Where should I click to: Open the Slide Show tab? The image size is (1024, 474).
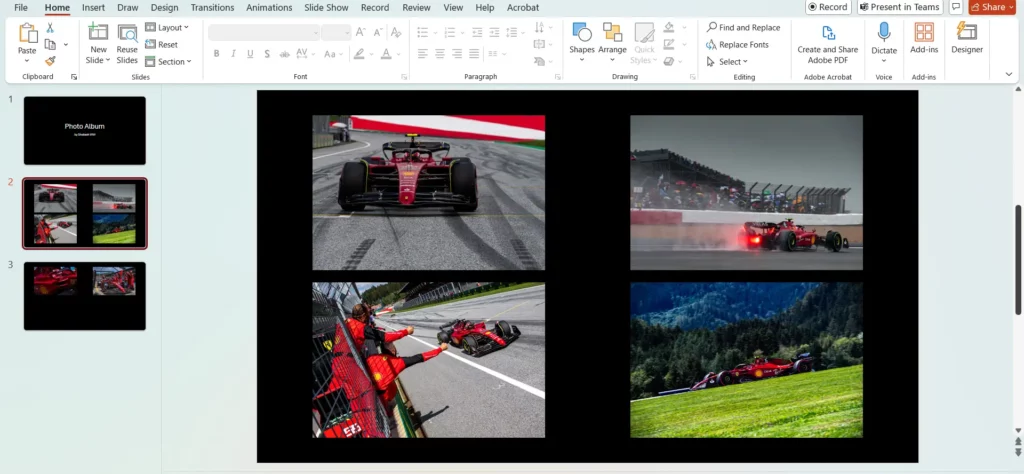coord(326,7)
